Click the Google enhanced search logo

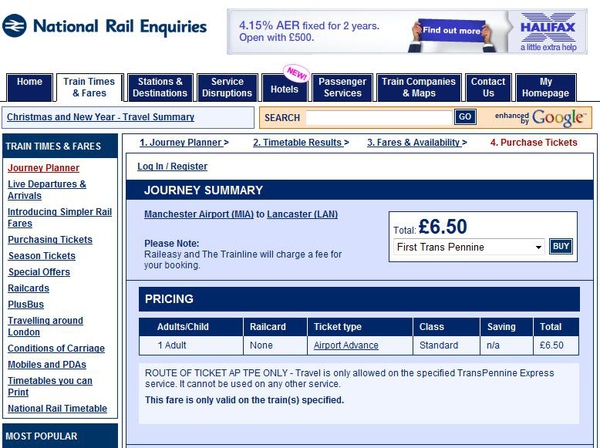point(540,117)
